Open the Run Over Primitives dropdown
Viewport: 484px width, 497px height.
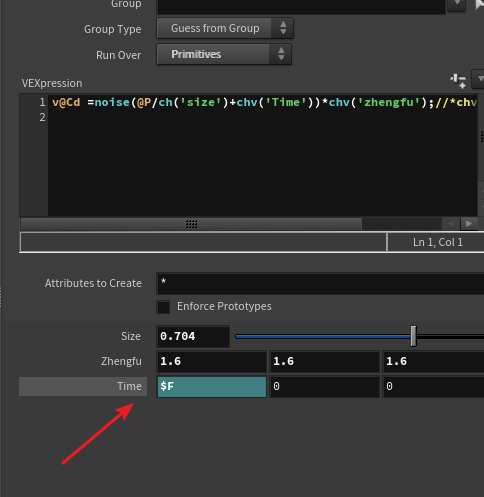coord(224,54)
